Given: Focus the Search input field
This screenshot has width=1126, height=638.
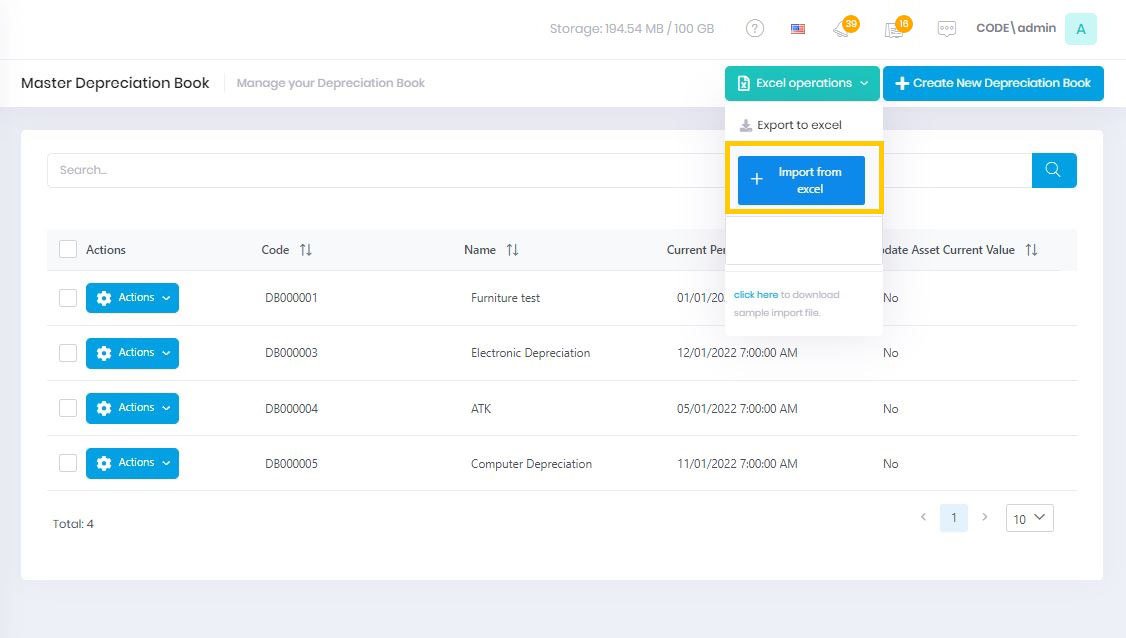Looking at the screenshot, I should tap(400, 170).
